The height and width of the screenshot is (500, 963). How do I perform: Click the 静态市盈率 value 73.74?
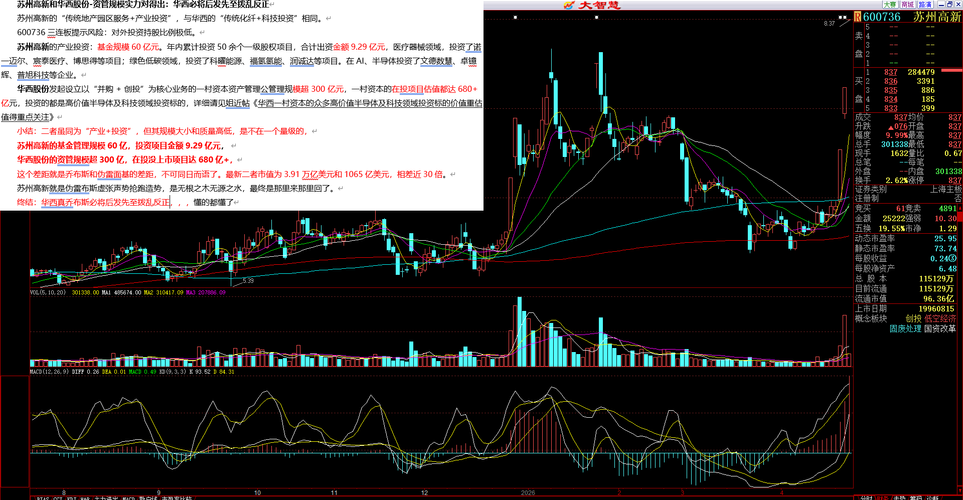click(x=945, y=249)
